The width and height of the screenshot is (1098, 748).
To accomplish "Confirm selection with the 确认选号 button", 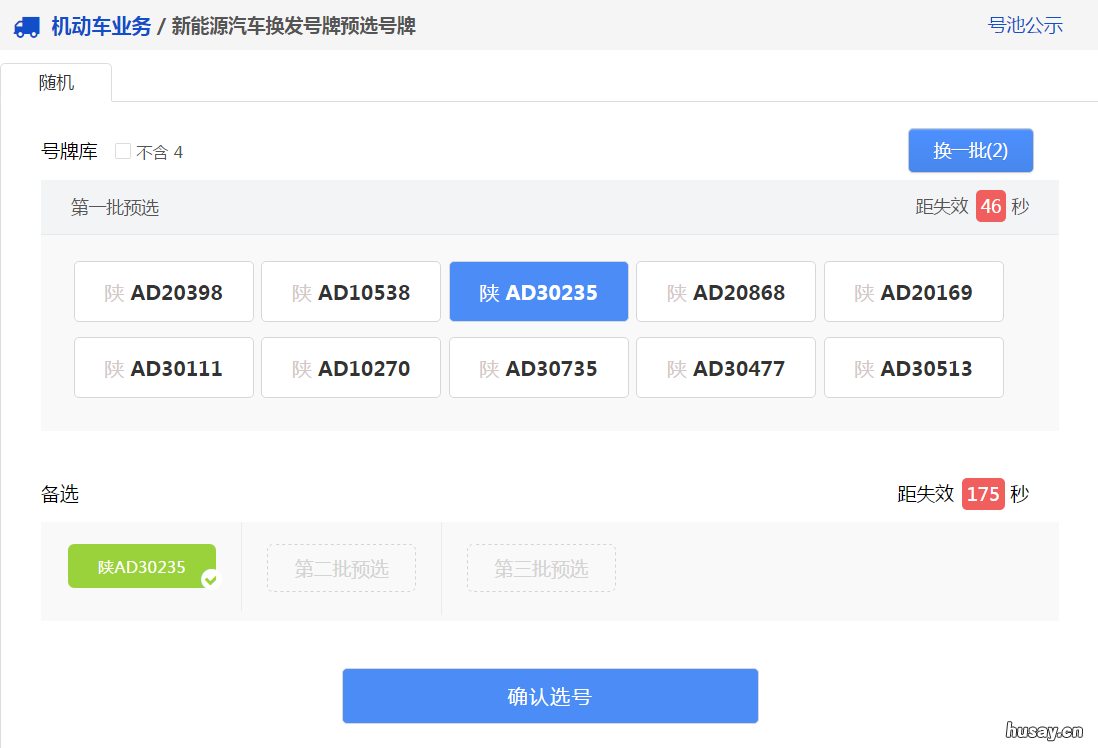I will pos(550,695).
